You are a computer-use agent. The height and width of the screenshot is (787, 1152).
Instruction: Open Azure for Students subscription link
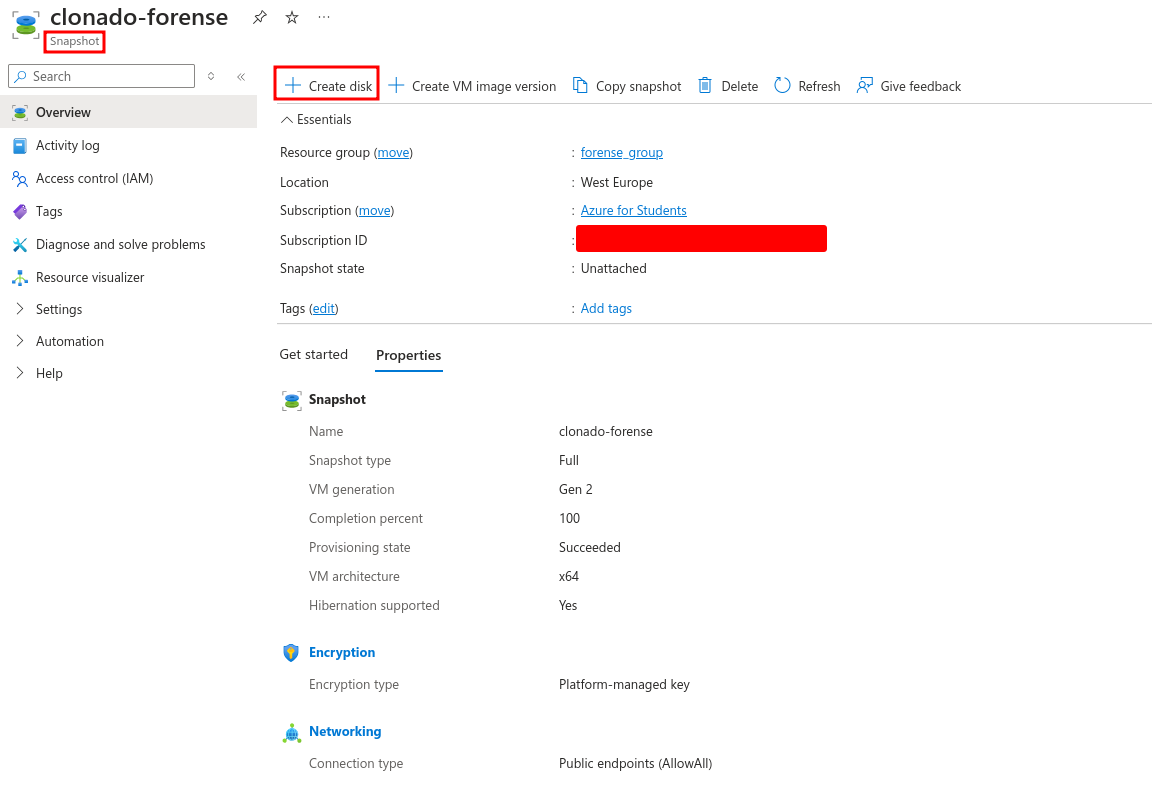pos(633,211)
